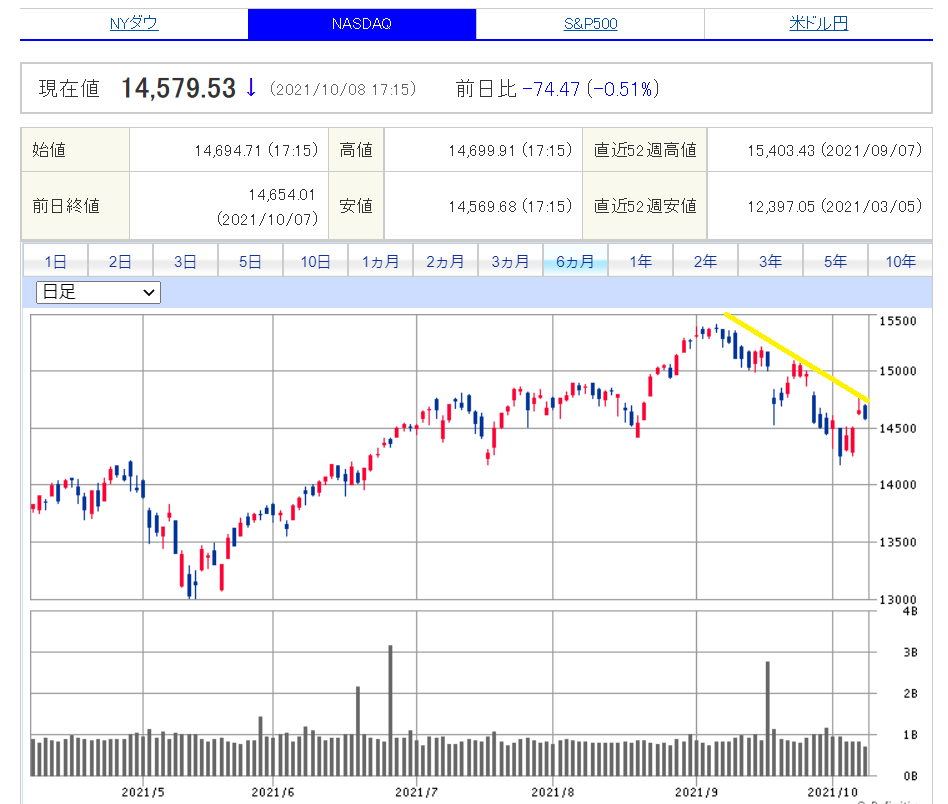This screenshot has width=948, height=804.
Task: Click the 3B volume axis label
Action: [911, 652]
